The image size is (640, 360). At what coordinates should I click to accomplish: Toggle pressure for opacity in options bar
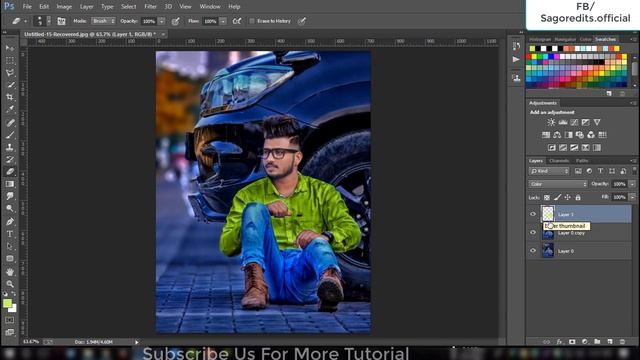tap(176, 21)
